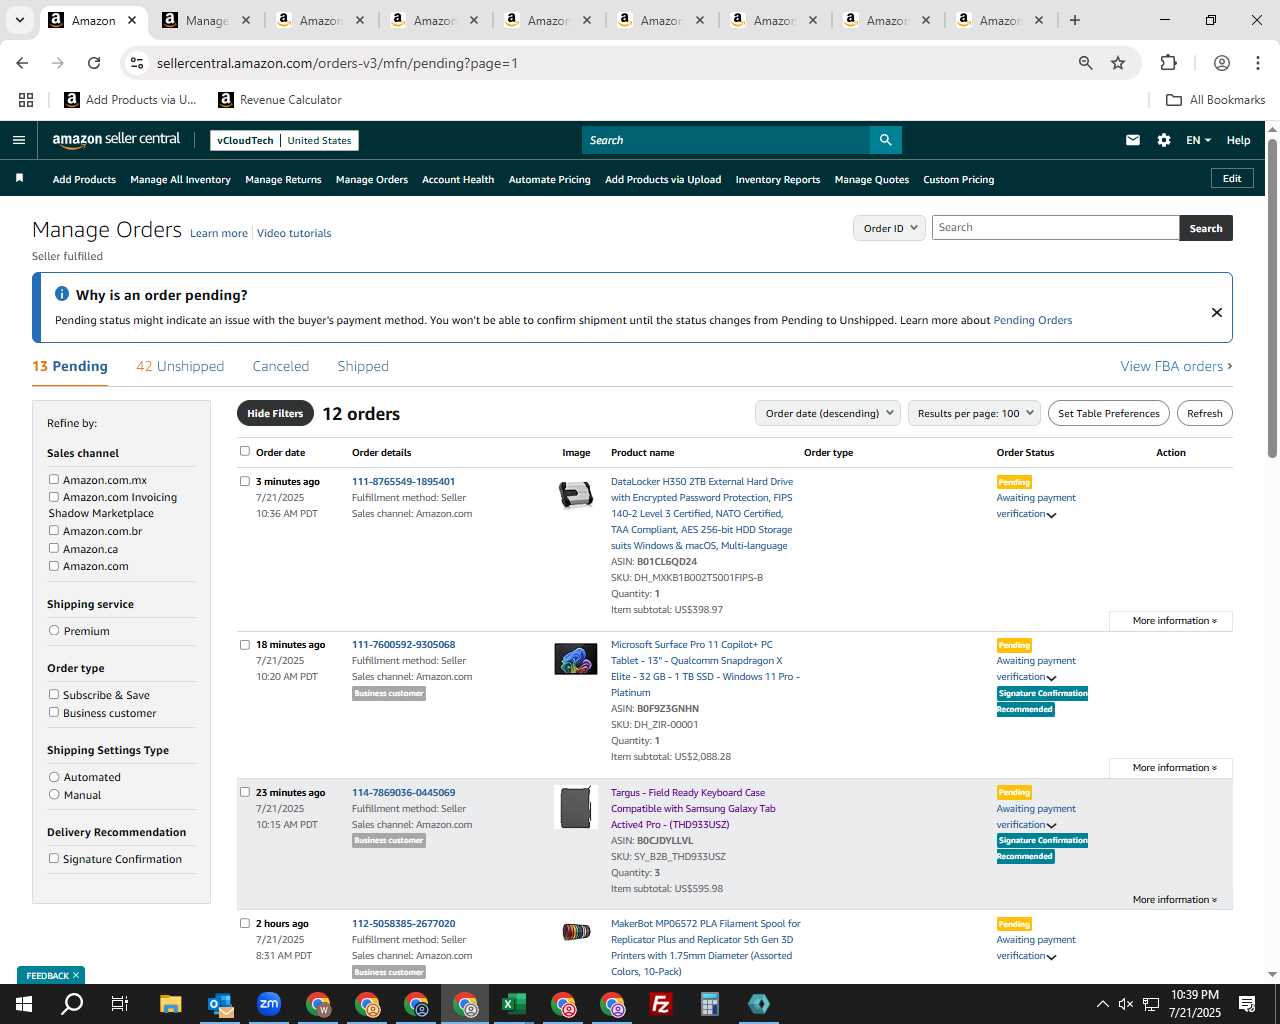Open the 'Add Products via U...' bookmark
The width and height of the screenshot is (1280, 1024).
click(130, 100)
